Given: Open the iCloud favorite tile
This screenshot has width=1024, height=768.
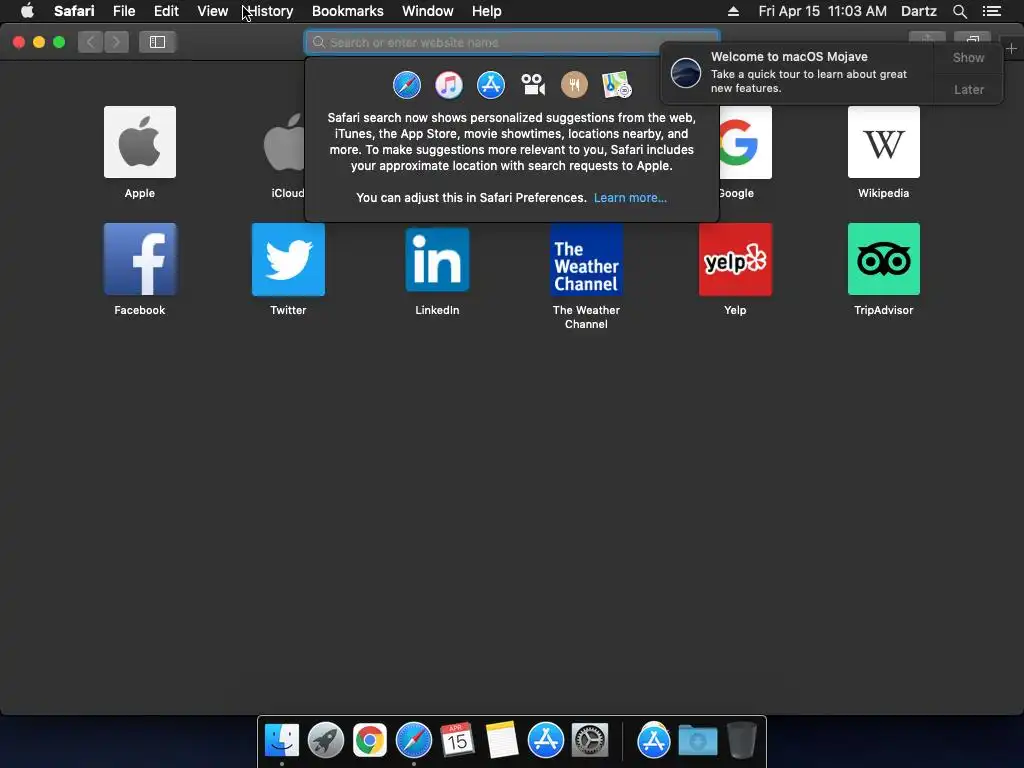Looking at the screenshot, I should [283, 142].
